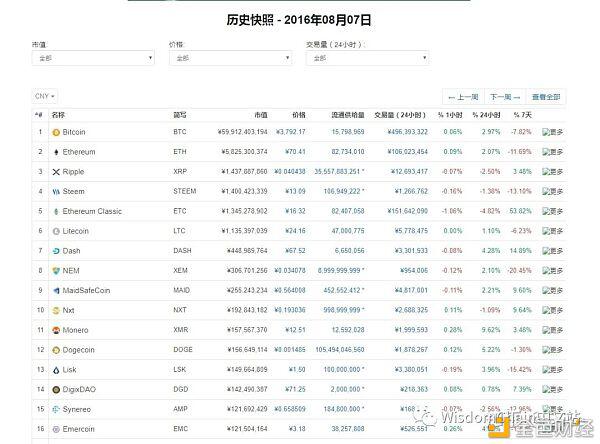Sort by the 市值 column header

261,115
